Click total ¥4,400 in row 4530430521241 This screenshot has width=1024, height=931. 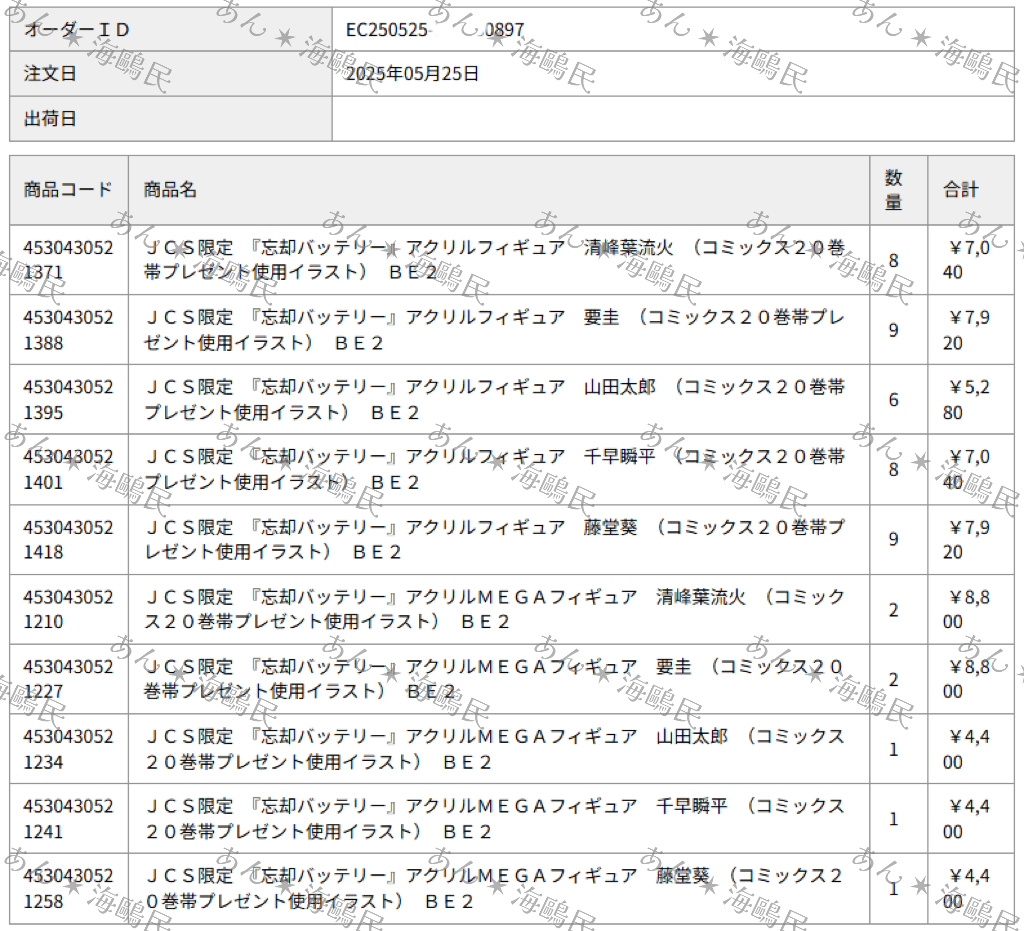coord(967,819)
